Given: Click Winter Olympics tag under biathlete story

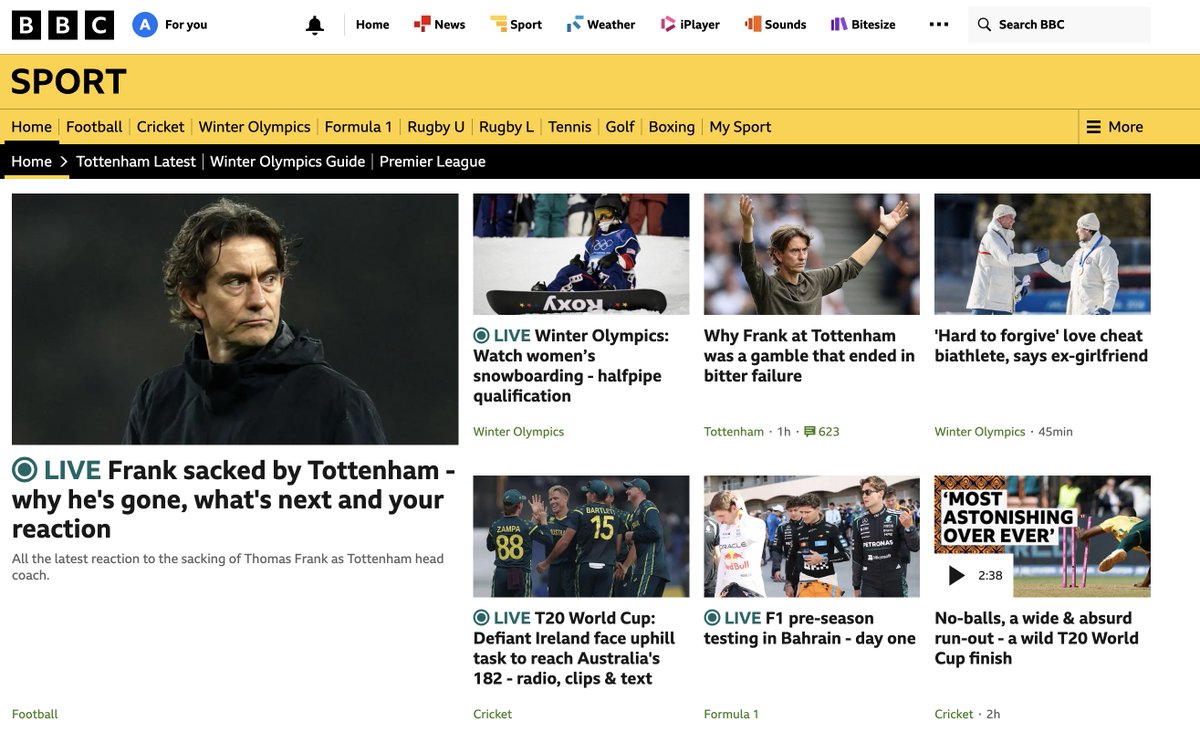Looking at the screenshot, I should 980,432.
